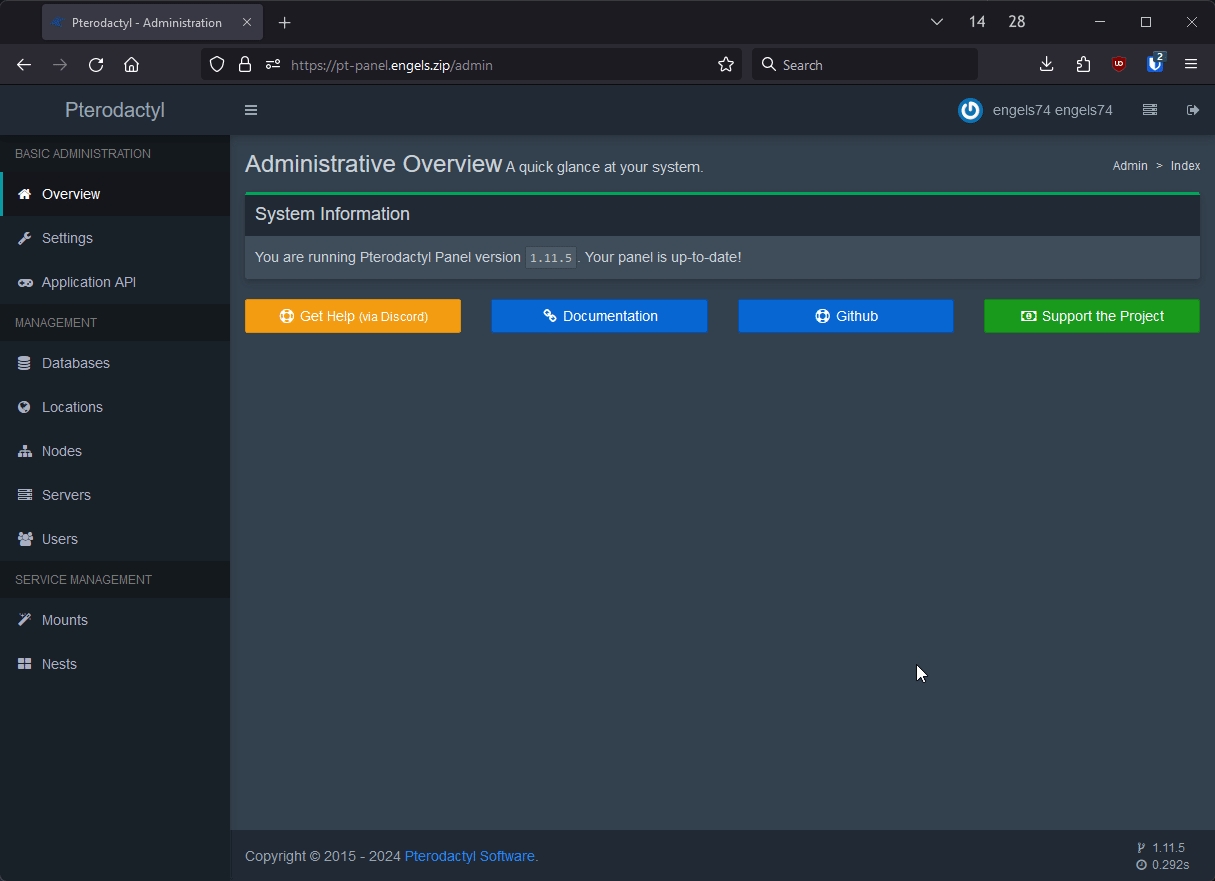The image size is (1215, 881).
Task: Open Servers in the sidebar
Action: 66,495
